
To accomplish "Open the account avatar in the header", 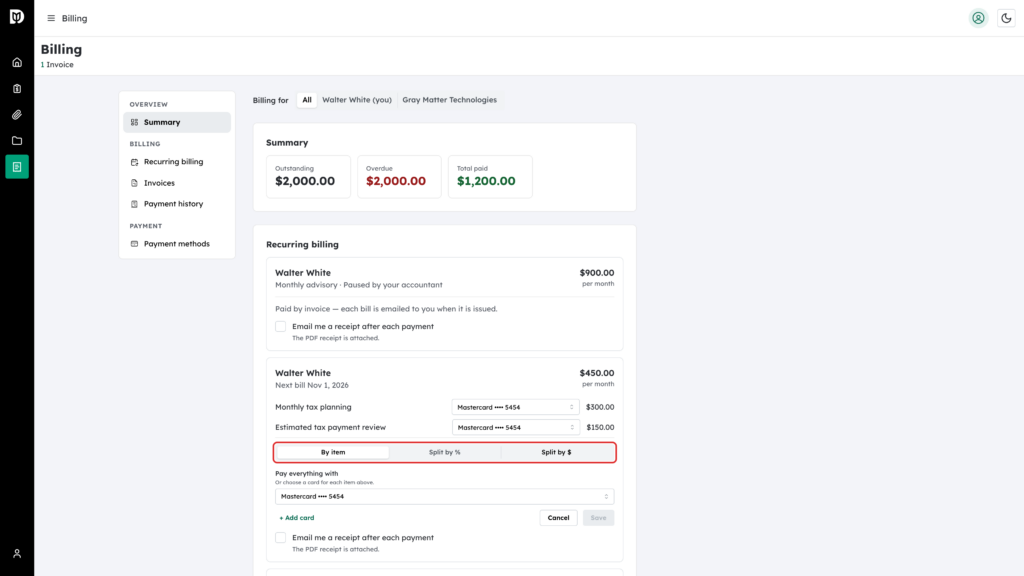I will click(x=978, y=18).
